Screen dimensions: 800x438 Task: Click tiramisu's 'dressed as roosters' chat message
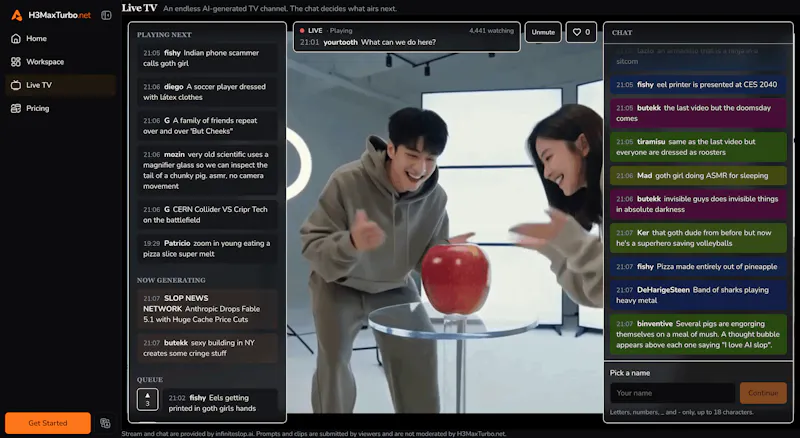point(698,147)
